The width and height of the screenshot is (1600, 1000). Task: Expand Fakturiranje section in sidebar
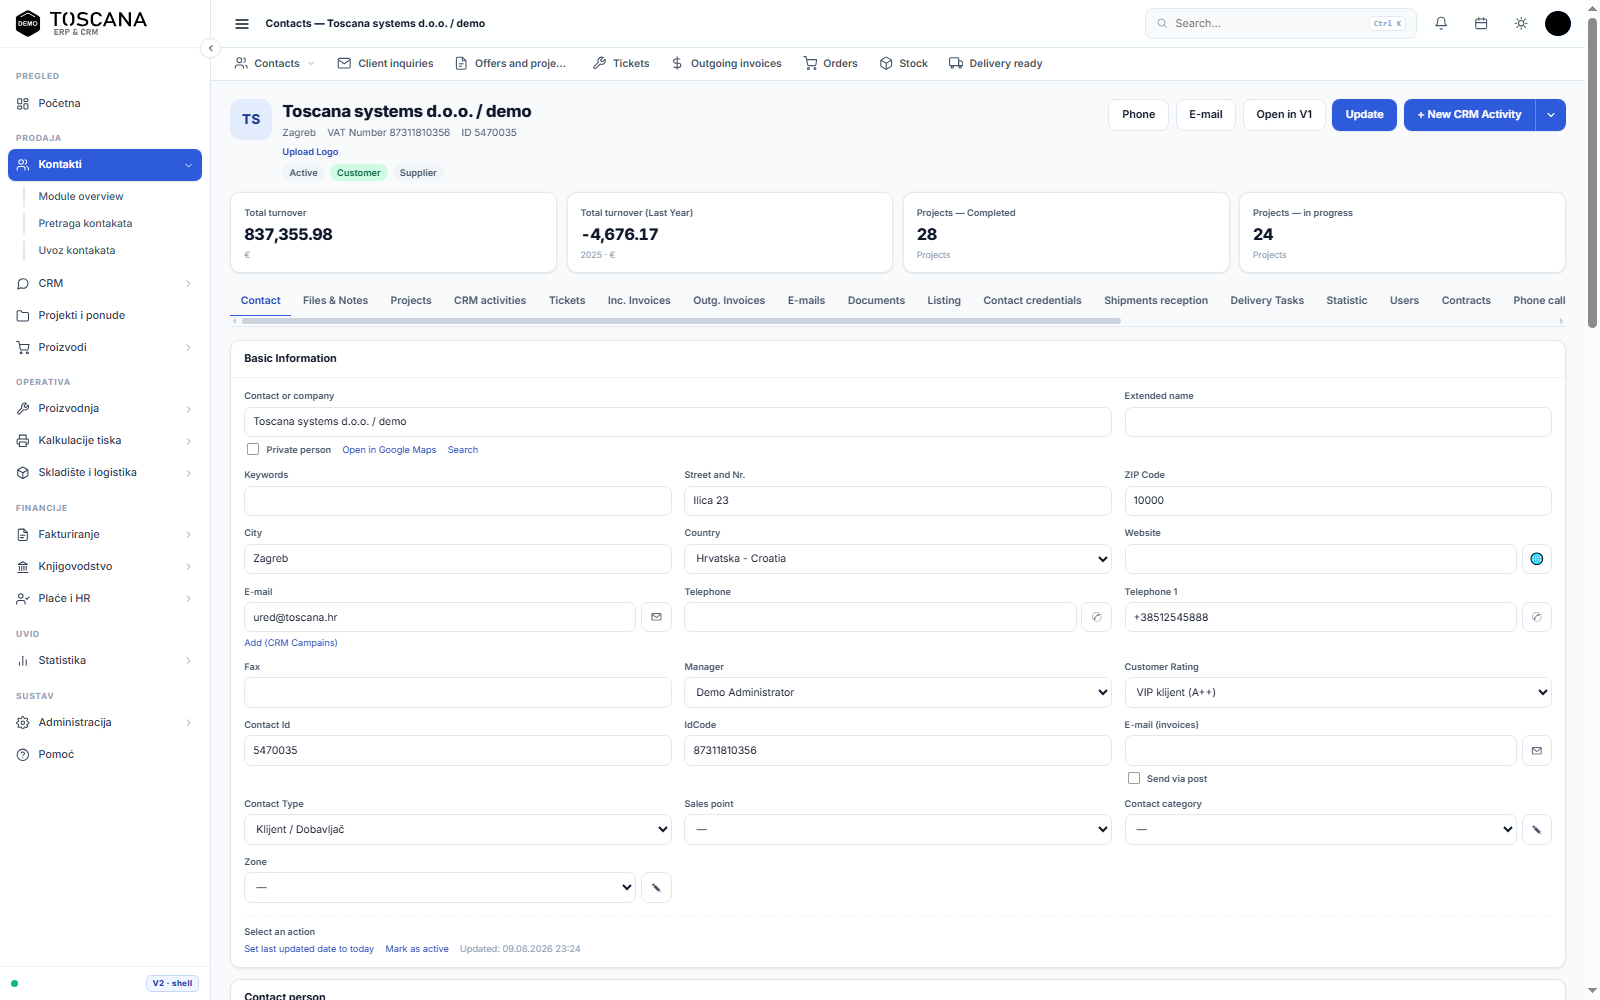[x=105, y=534]
